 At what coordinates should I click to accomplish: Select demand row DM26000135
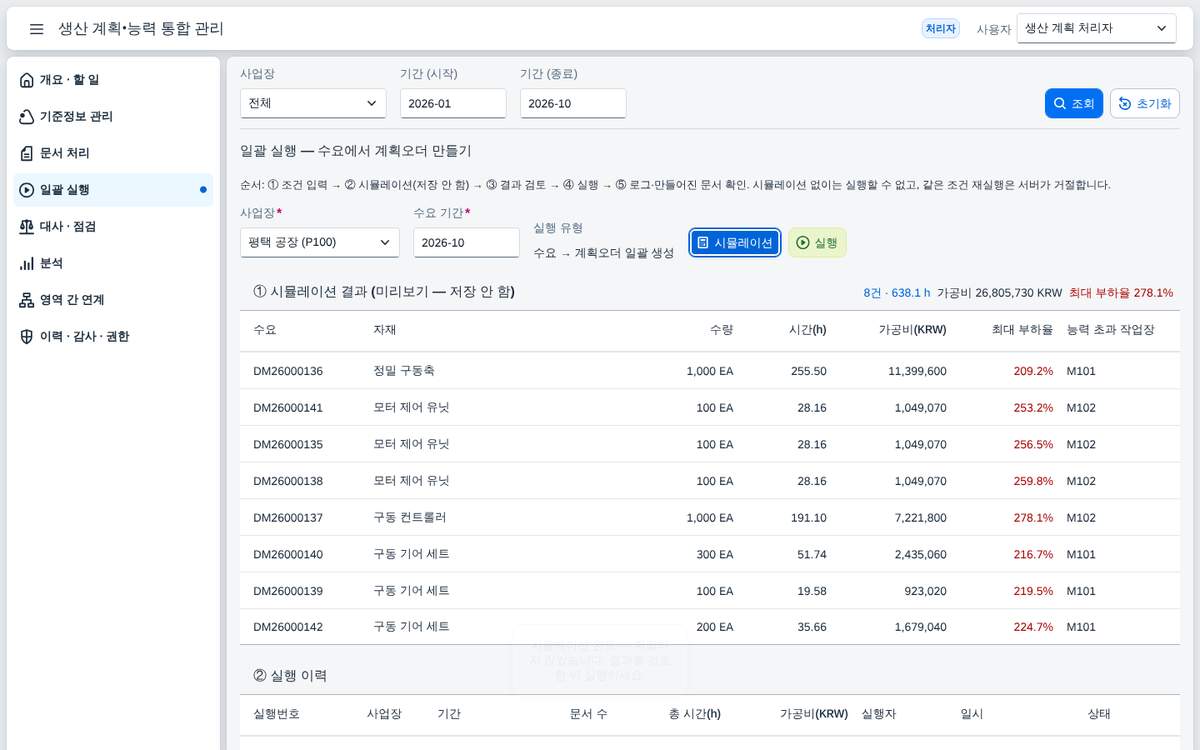710,444
